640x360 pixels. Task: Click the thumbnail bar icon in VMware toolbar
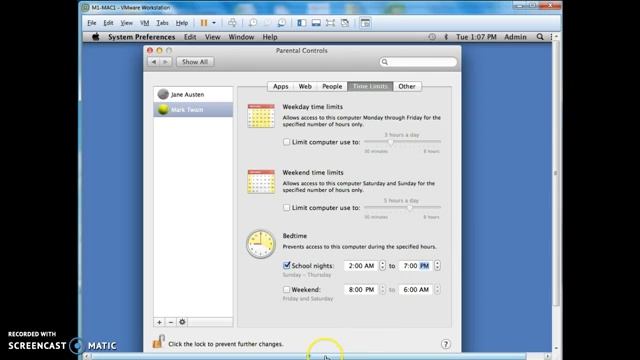point(316,23)
